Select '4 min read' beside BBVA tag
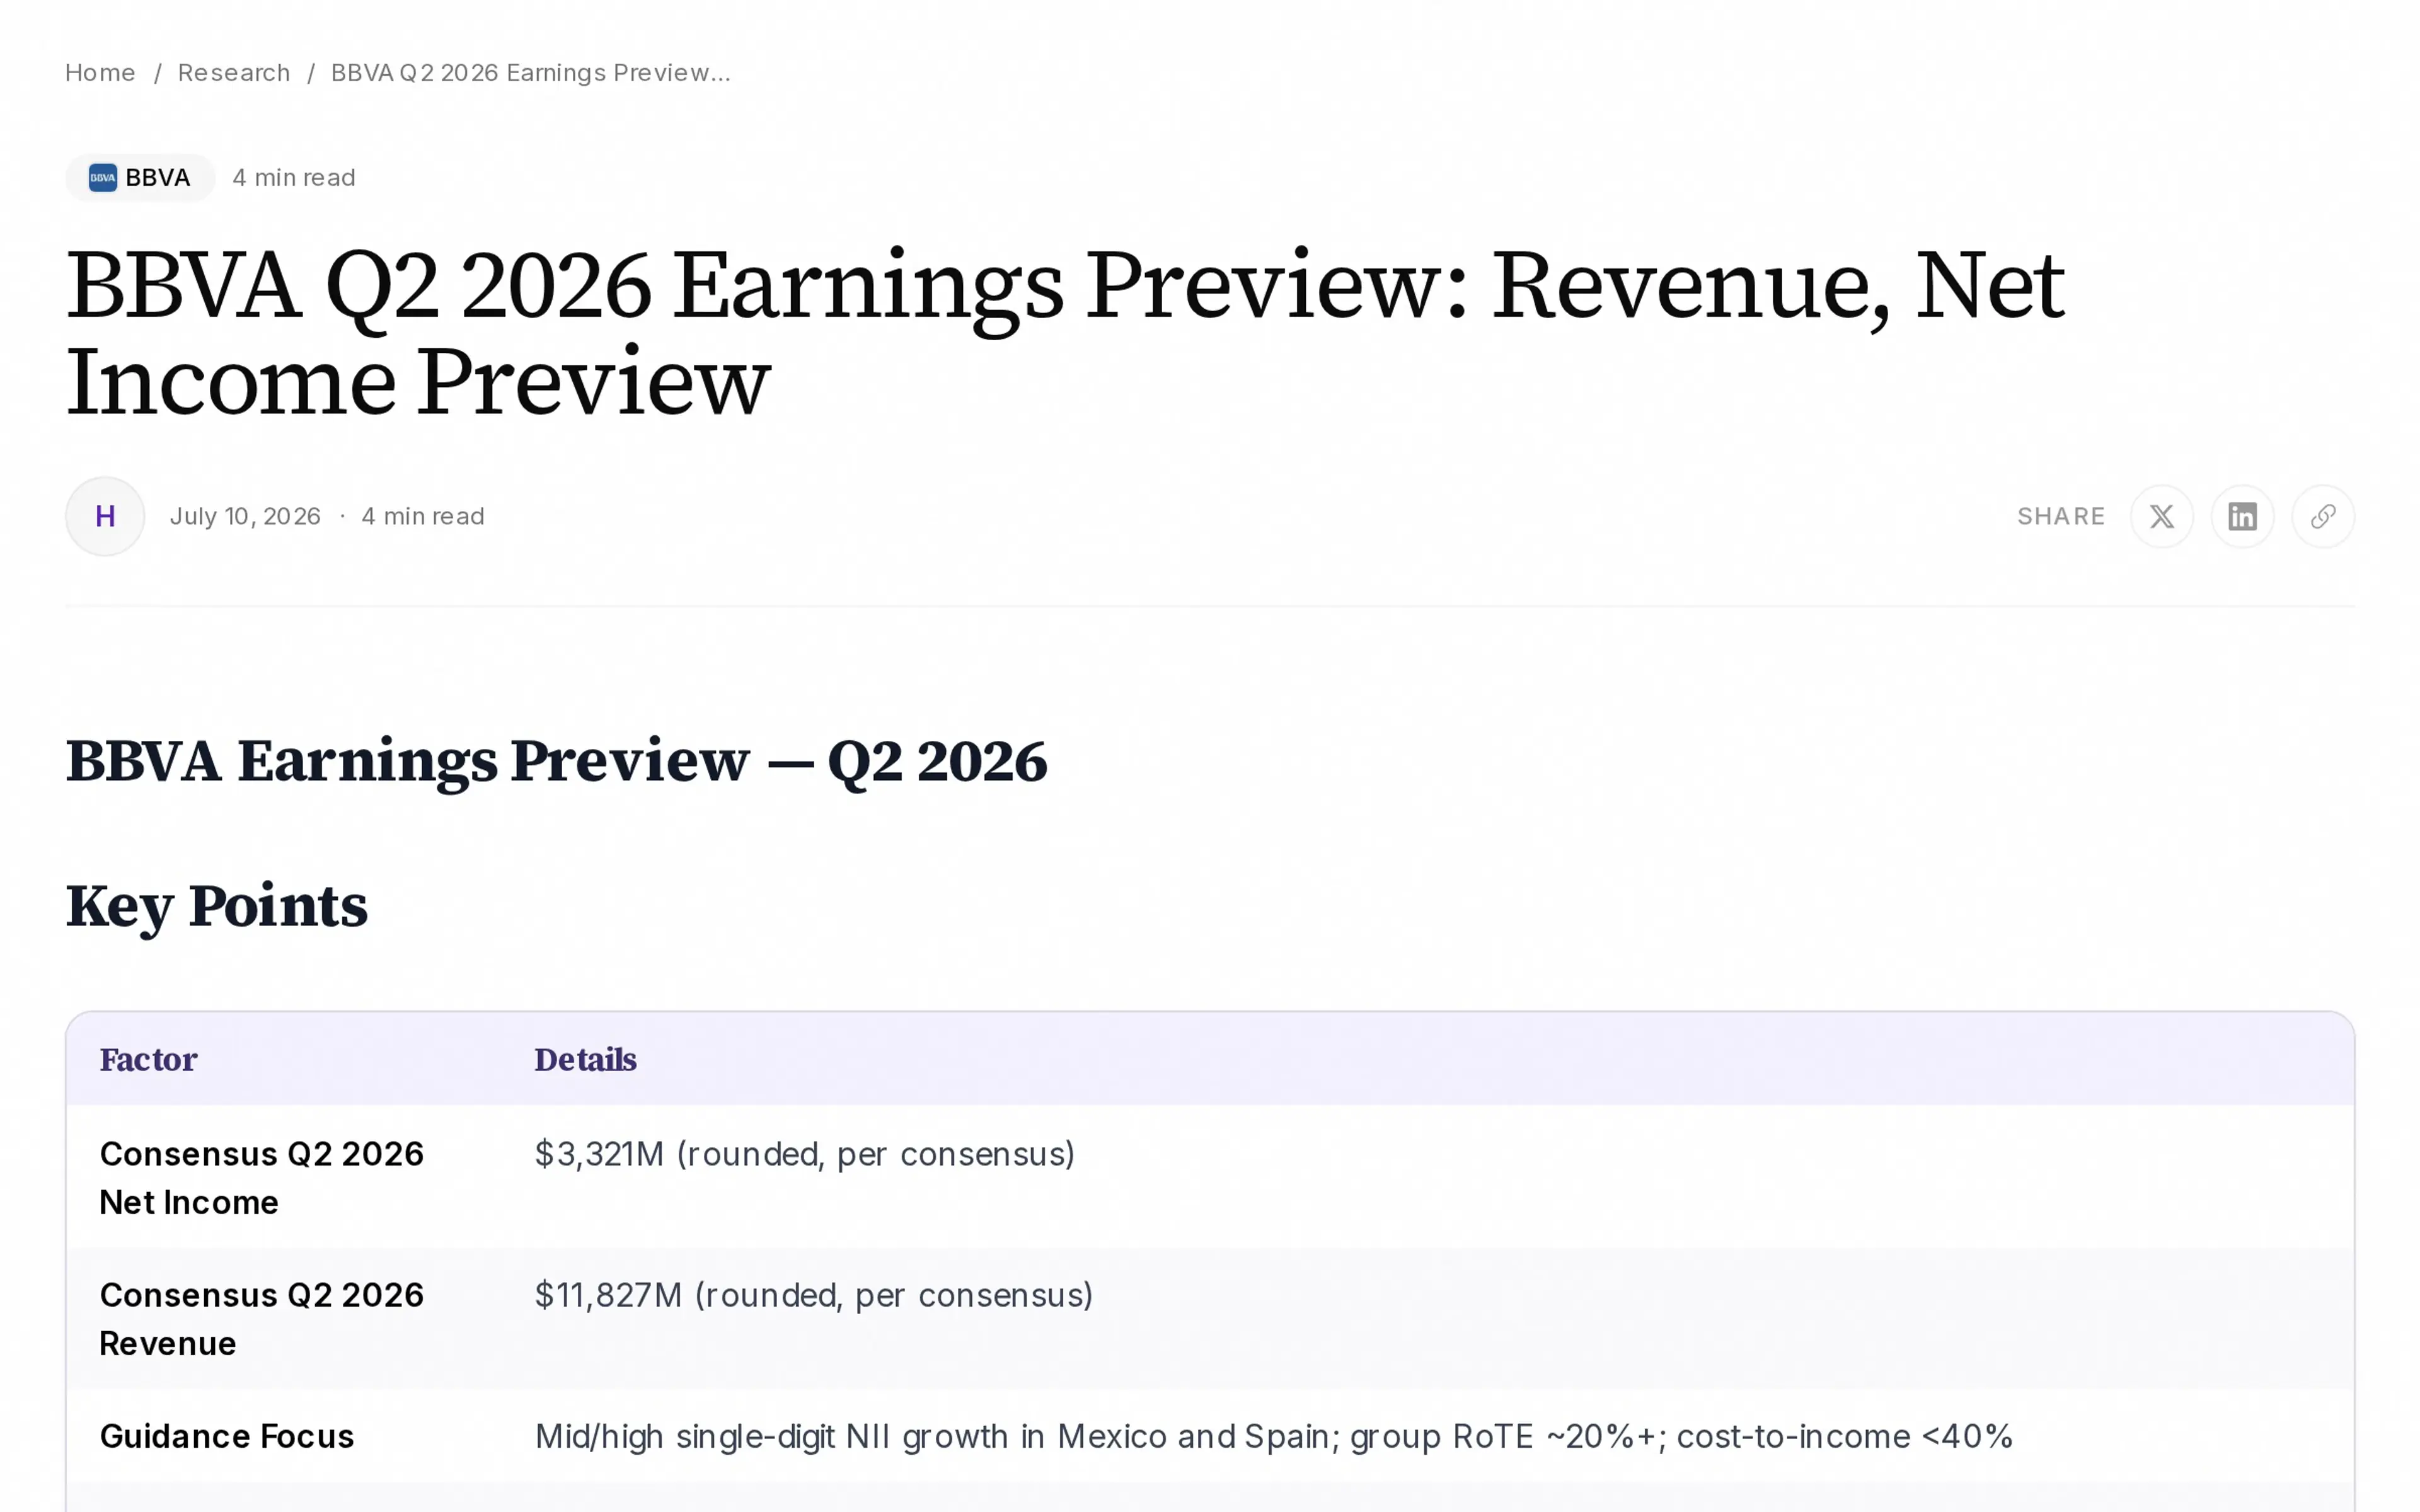Image resolution: width=2420 pixels, height=1512 pixels. click(x=294, y=178)
